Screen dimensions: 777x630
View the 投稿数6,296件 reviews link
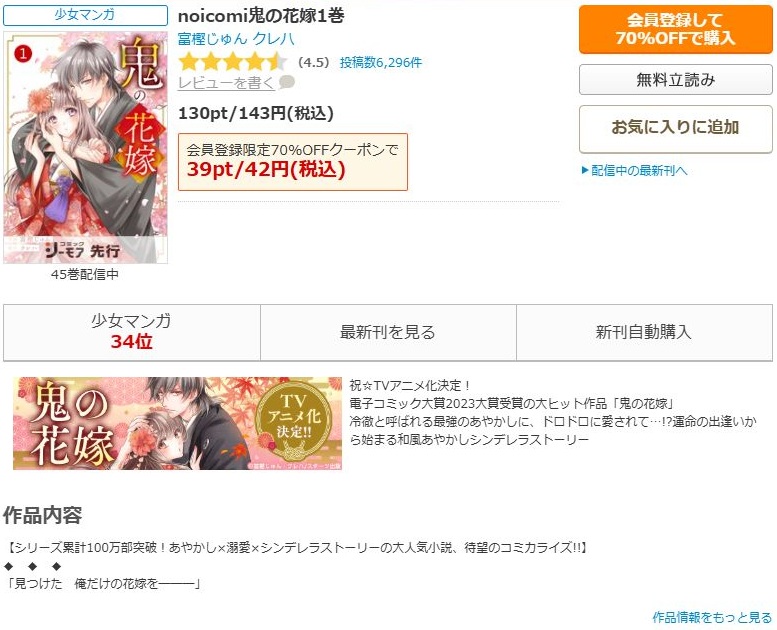pyautogui.click(x=381, y=62)
